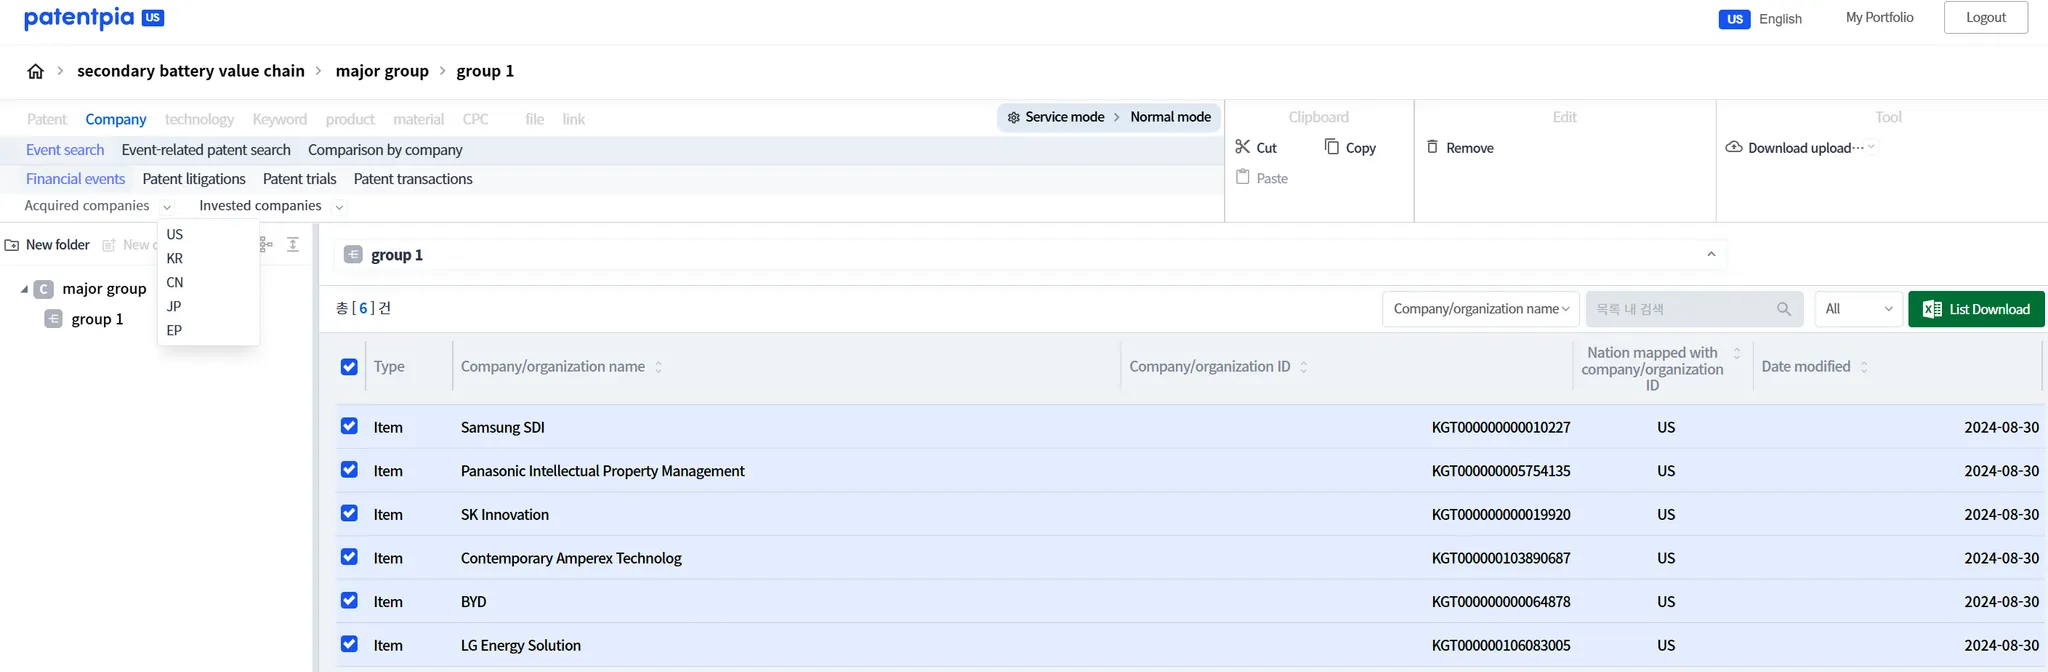Image resolution: width=2048 pixels, height=672 pixels.
Task: Sort by Nation mapped column arrows
Action: [x=1737, y=353]
